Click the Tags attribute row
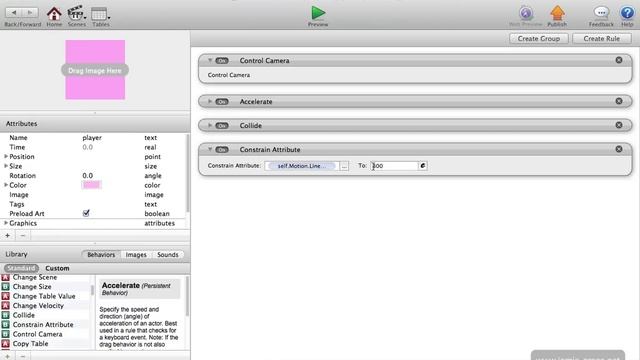 coord(93,204)
